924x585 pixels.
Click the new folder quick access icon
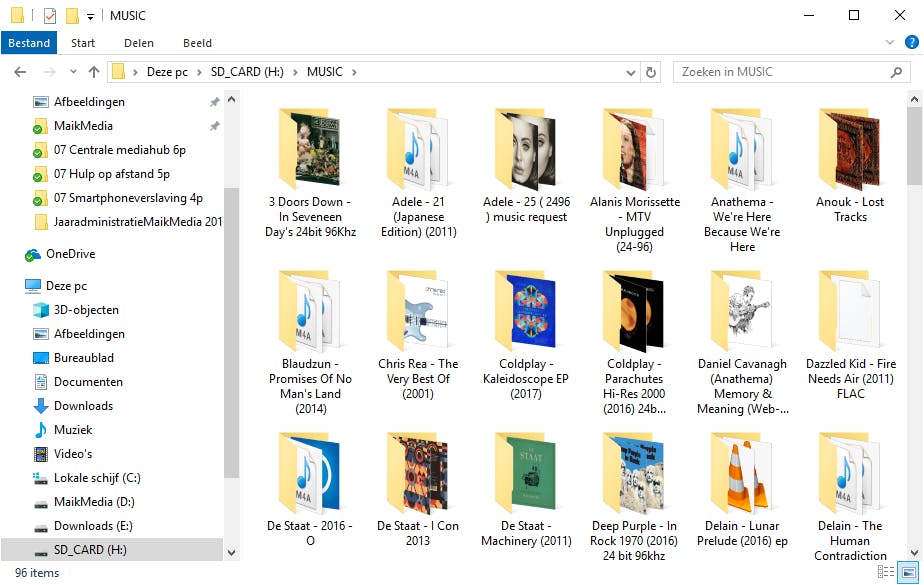point(72,15)
